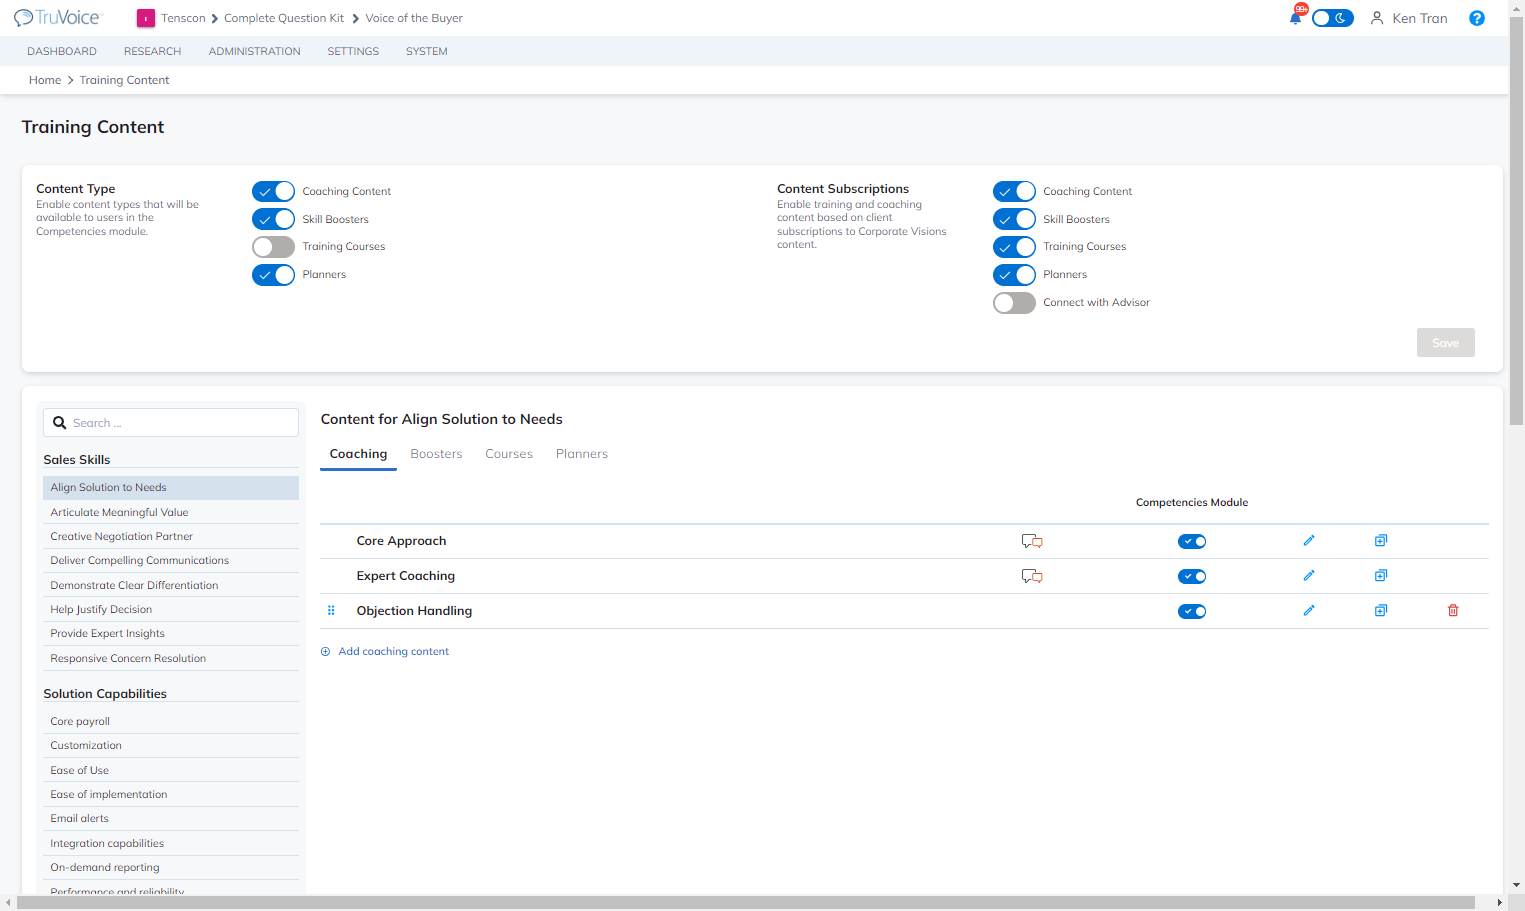The height and width of the screenshot is (911, 1525).
Task: Grab the Objection Handling drag handle
Action: (331, 611)
